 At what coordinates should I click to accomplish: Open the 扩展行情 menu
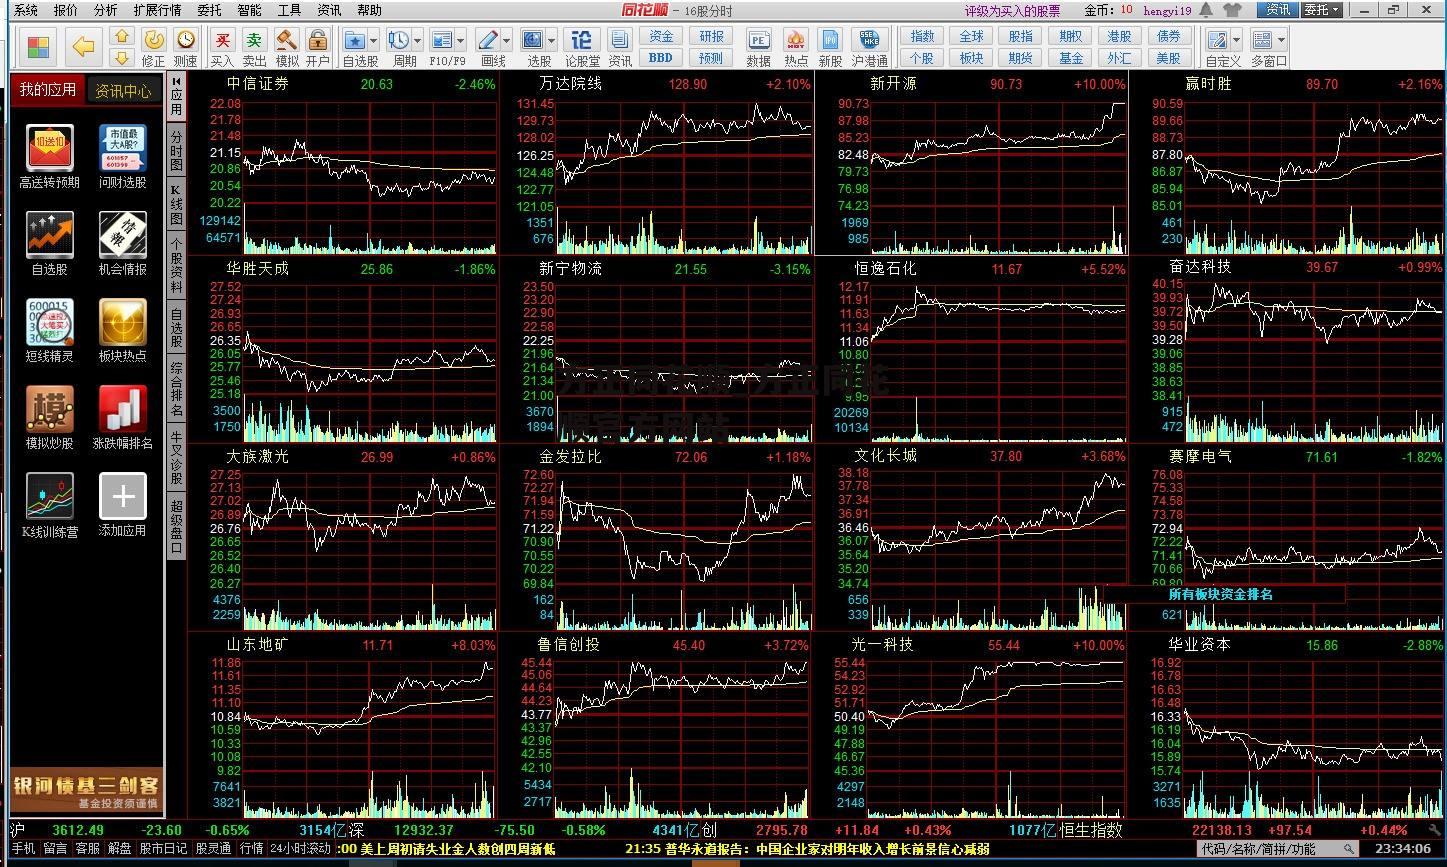pos(157,10)
